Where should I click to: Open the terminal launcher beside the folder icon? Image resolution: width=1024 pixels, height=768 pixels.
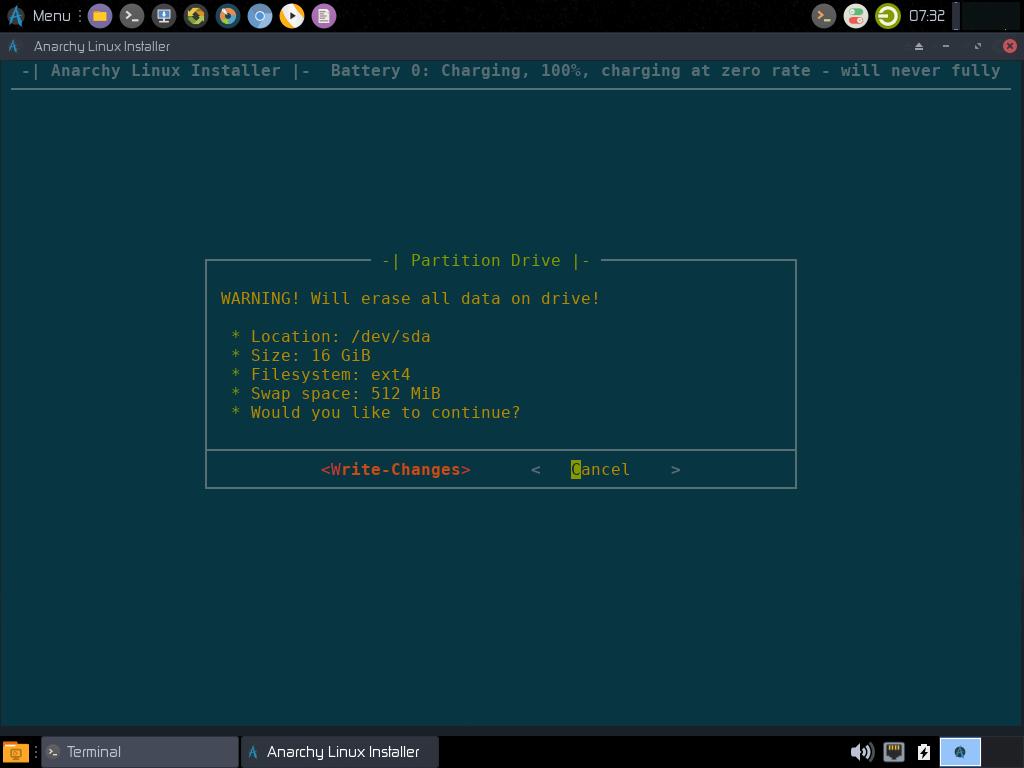tap(132, 16)
